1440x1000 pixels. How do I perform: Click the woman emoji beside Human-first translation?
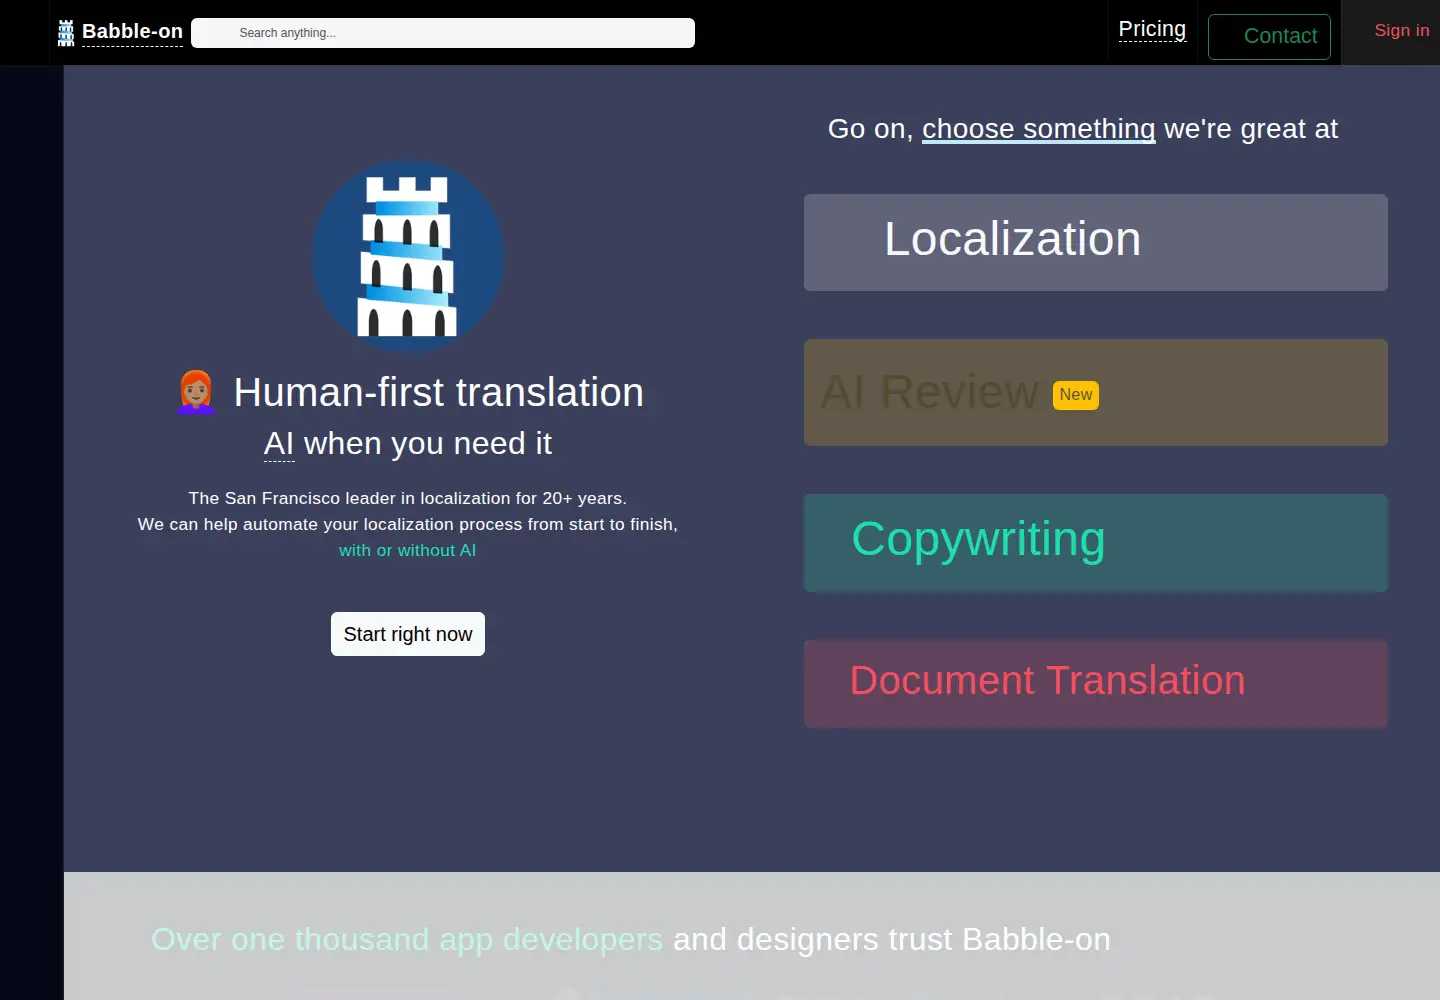[196, 392]
